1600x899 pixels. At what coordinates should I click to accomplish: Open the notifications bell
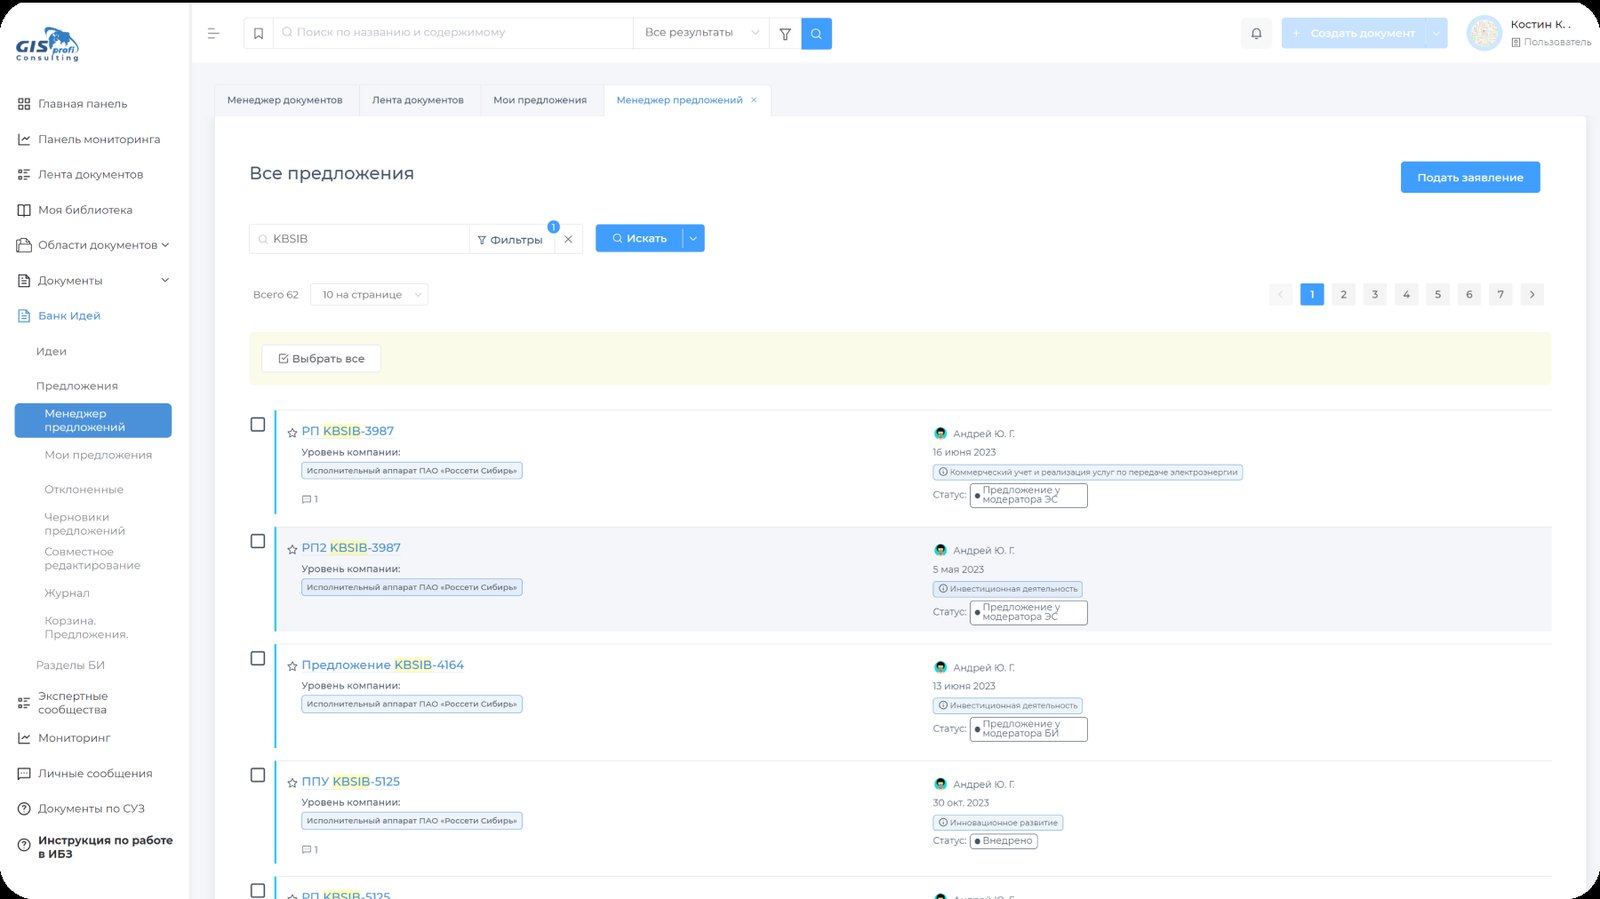[1256, 33]
